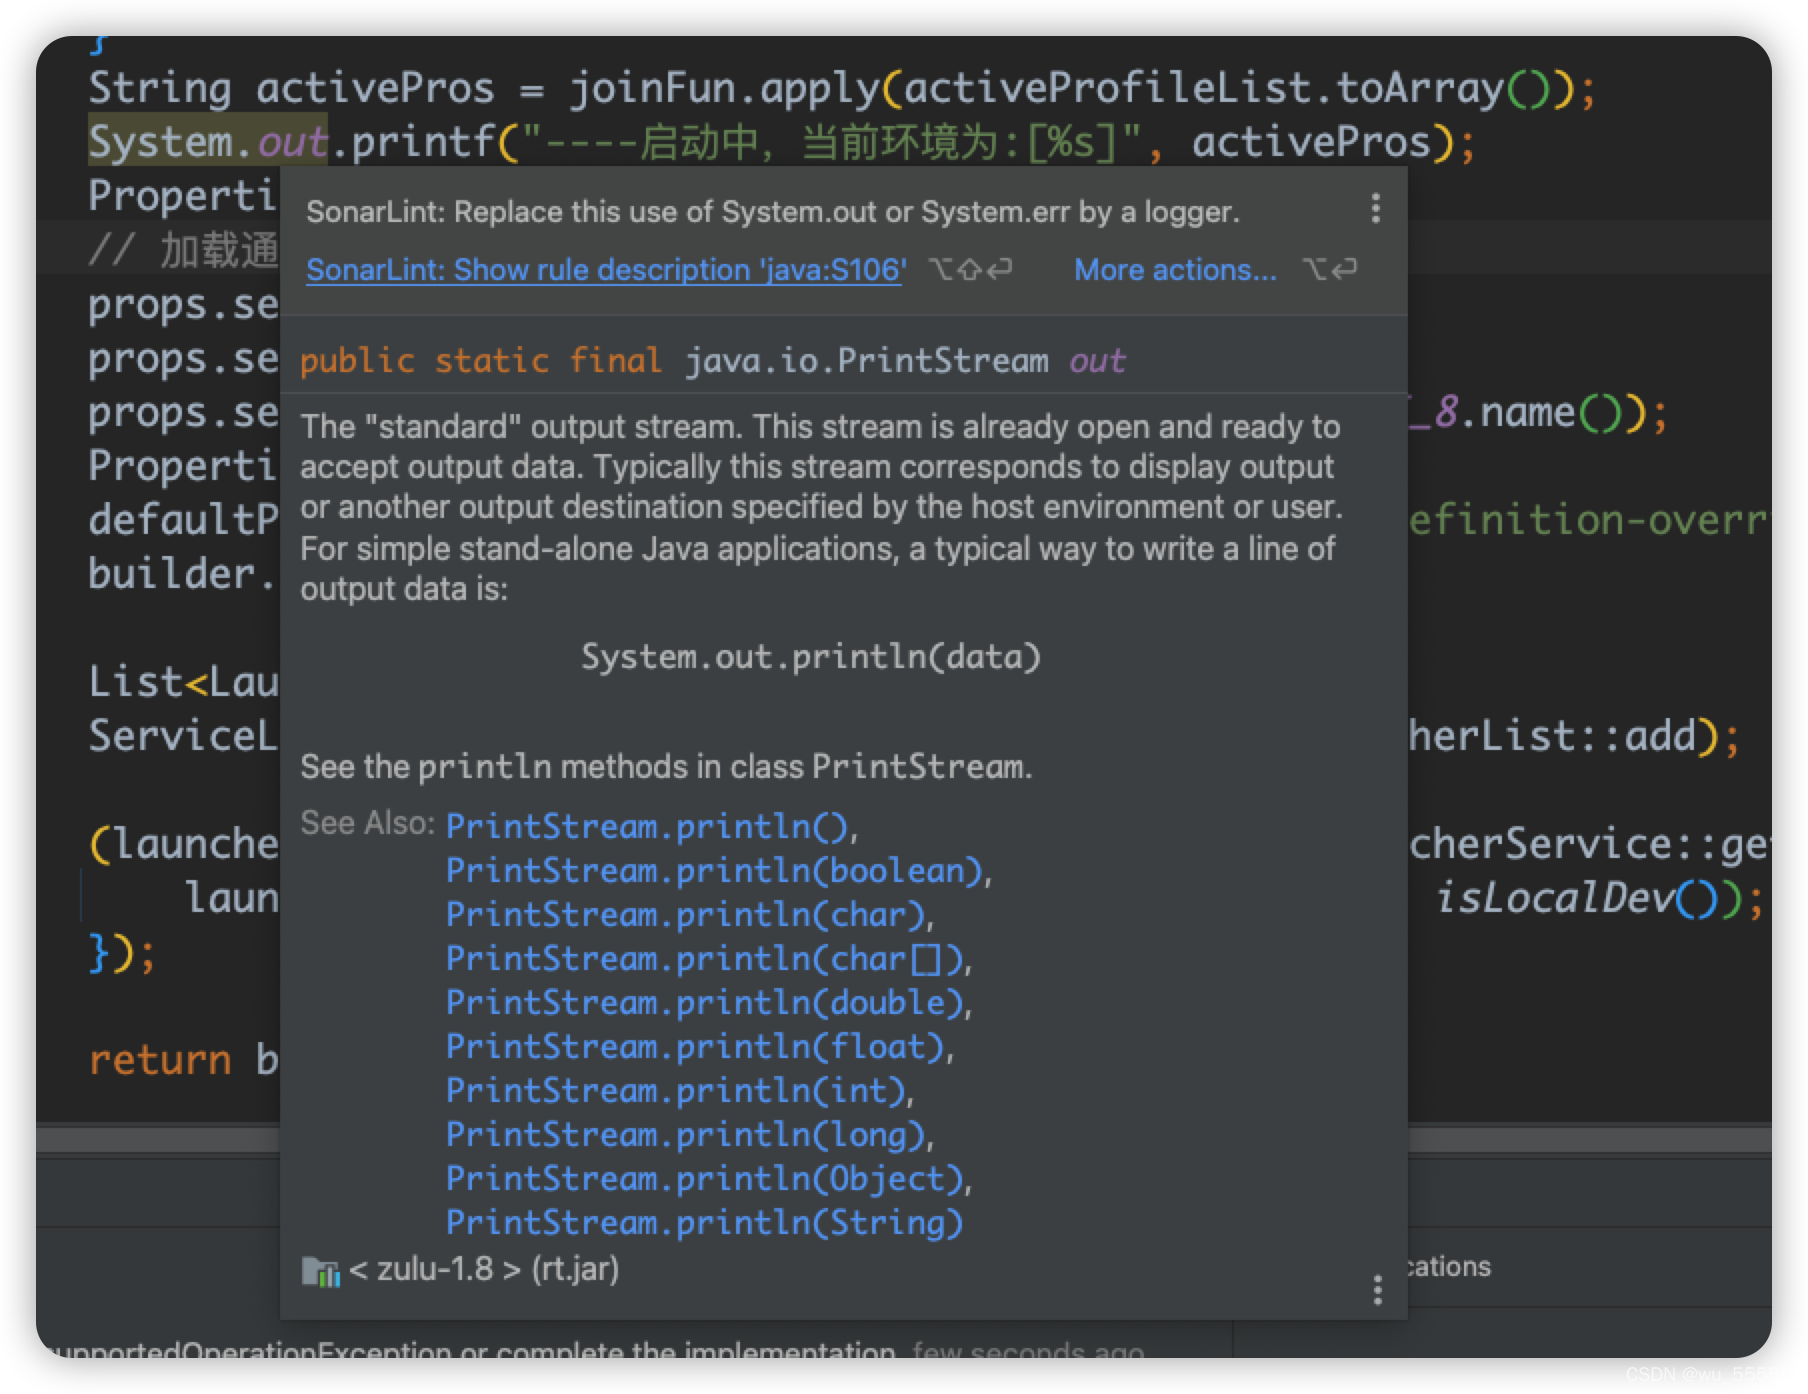1808x1394 pixels.
Task: Open PrintStream.println(double) link
Action: (x=704, y=1003)
